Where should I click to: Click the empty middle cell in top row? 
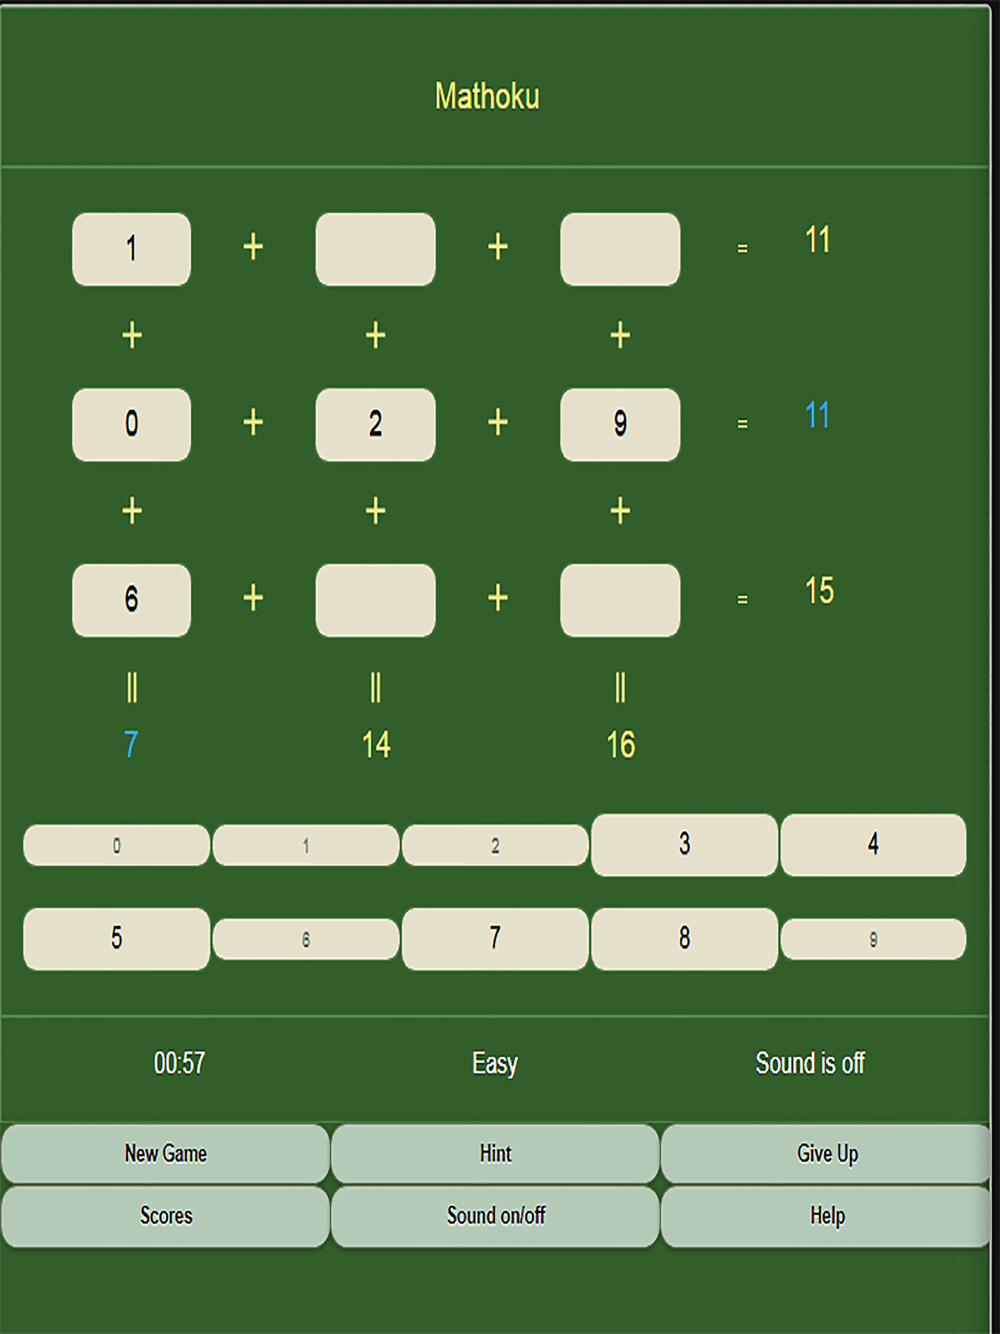[x=376, y=249]
